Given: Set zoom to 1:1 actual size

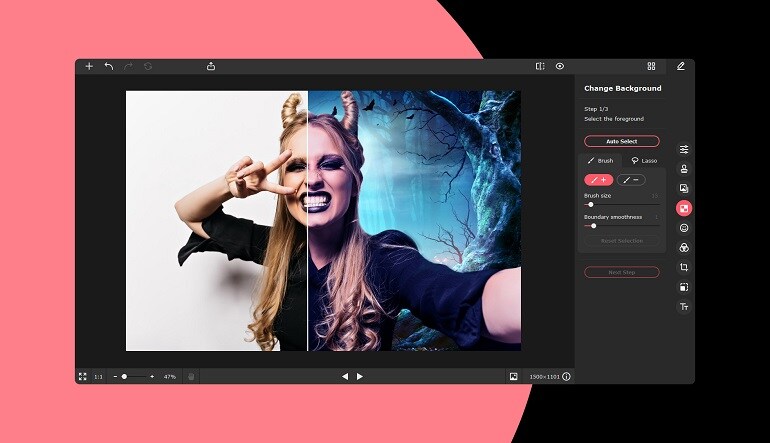Looking at the screenshot, I should point(98,377).
